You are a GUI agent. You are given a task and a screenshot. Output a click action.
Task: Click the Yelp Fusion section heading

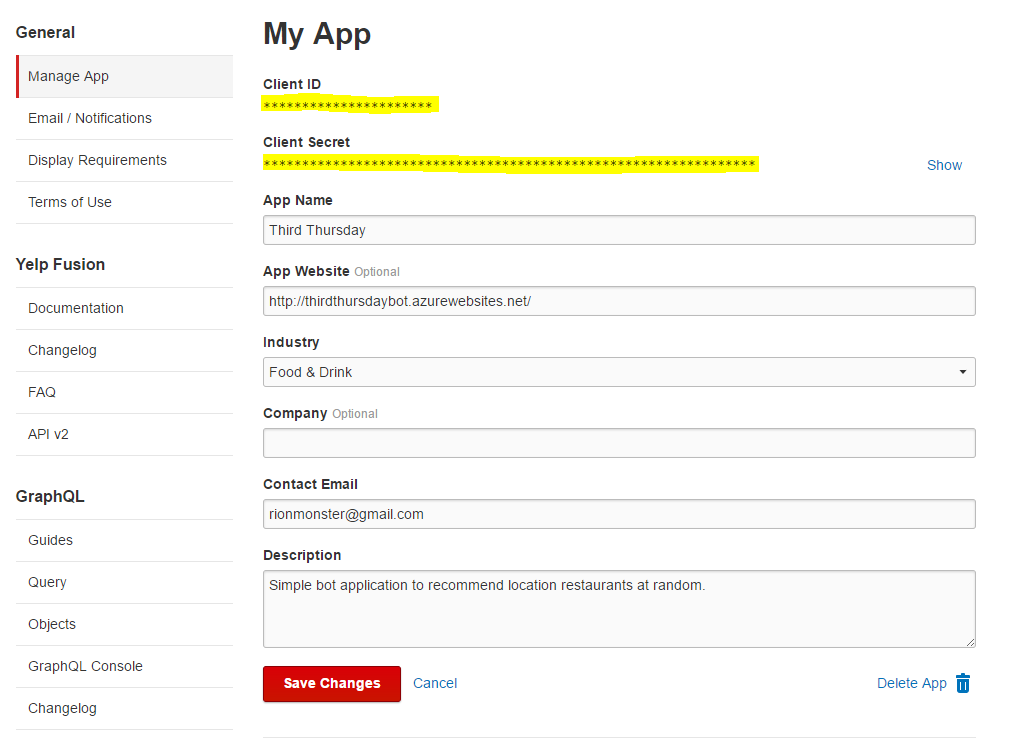pos(60,264)
